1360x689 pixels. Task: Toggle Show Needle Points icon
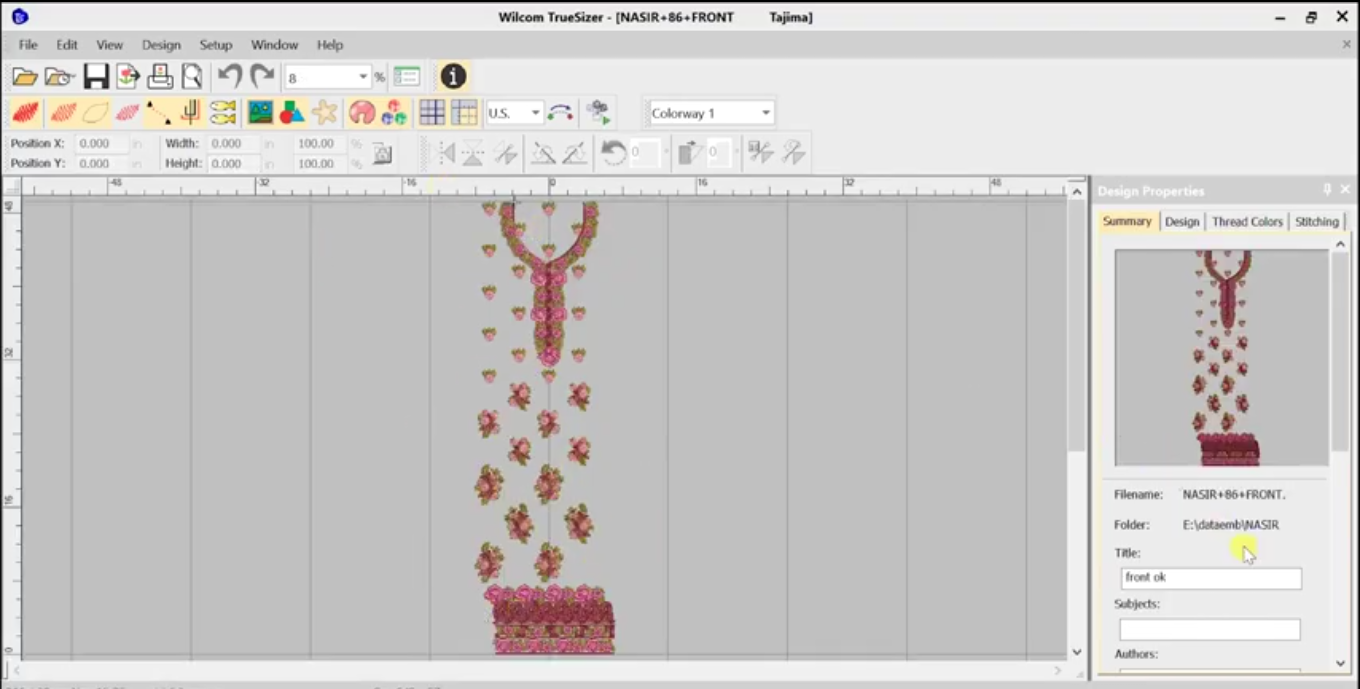coord(127,113)
